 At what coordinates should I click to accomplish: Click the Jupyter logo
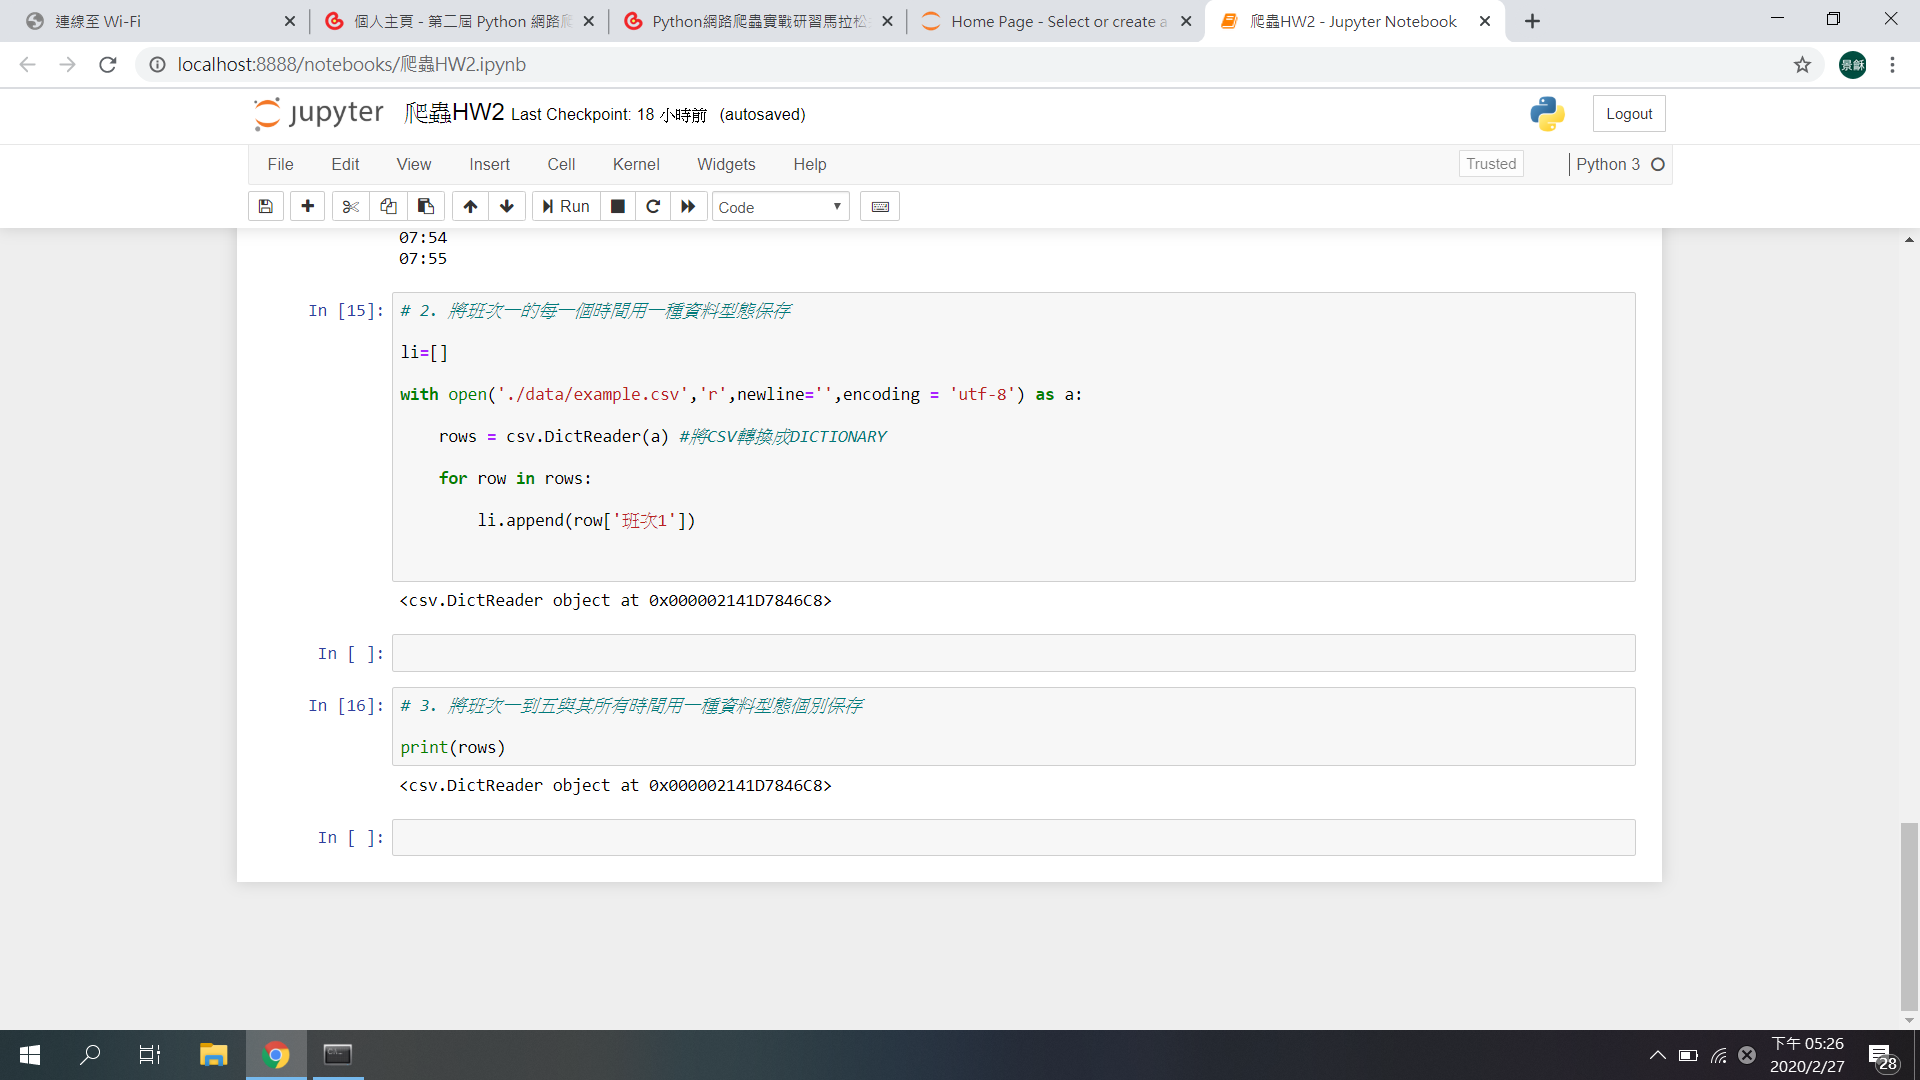point(318,113)
